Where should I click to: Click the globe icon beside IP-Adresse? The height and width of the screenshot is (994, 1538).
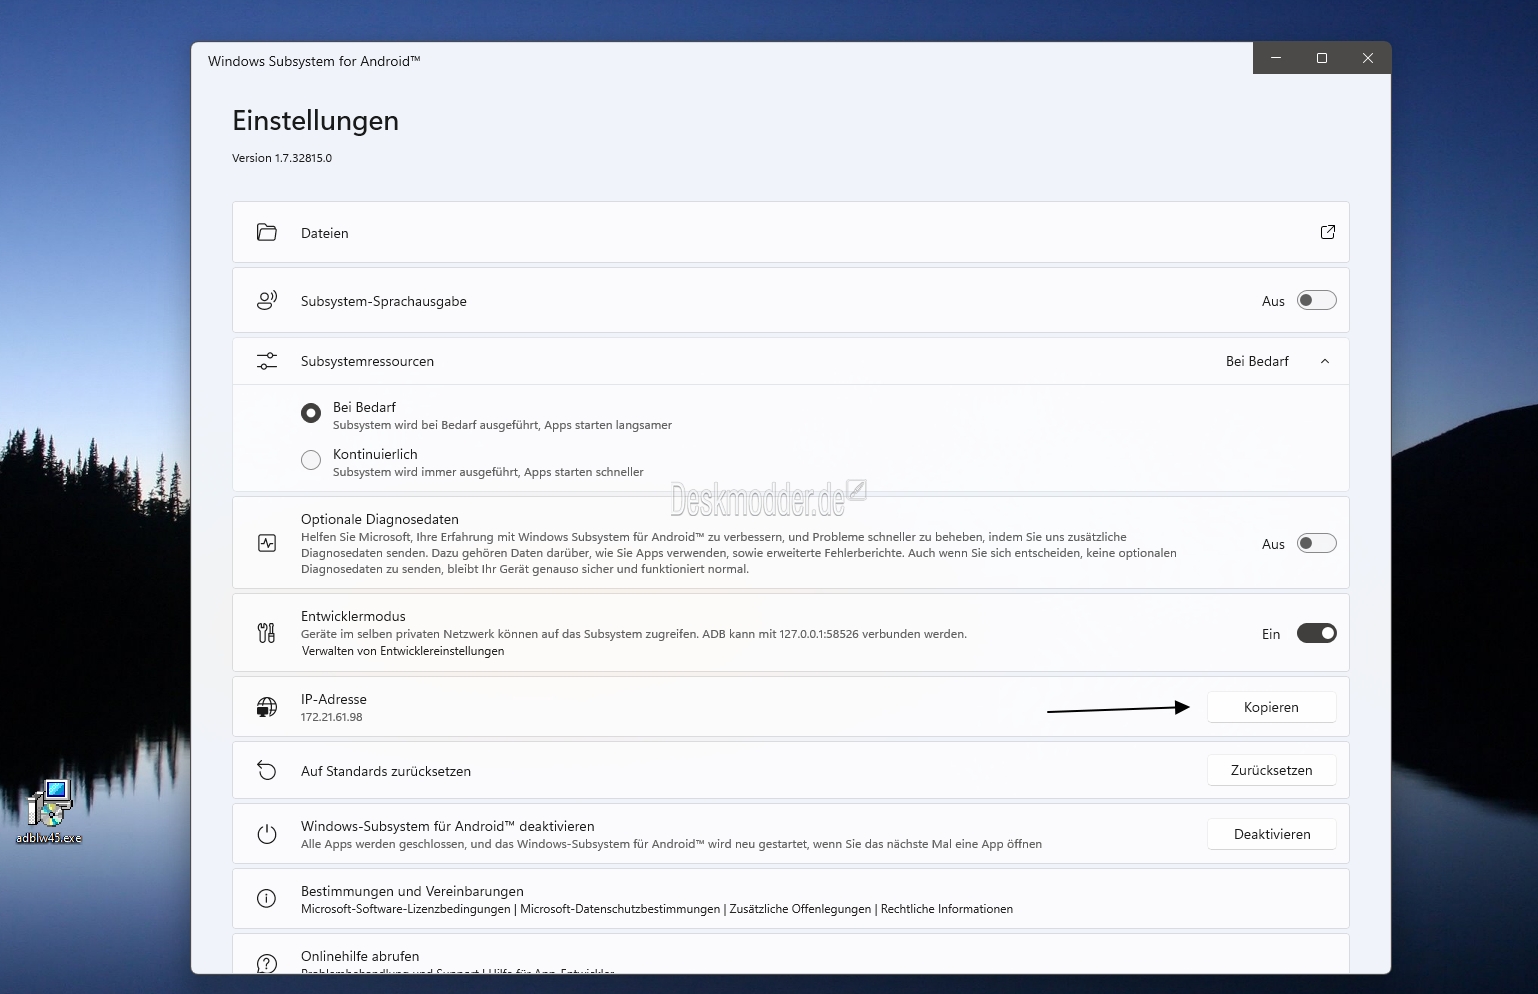[267, 707]
